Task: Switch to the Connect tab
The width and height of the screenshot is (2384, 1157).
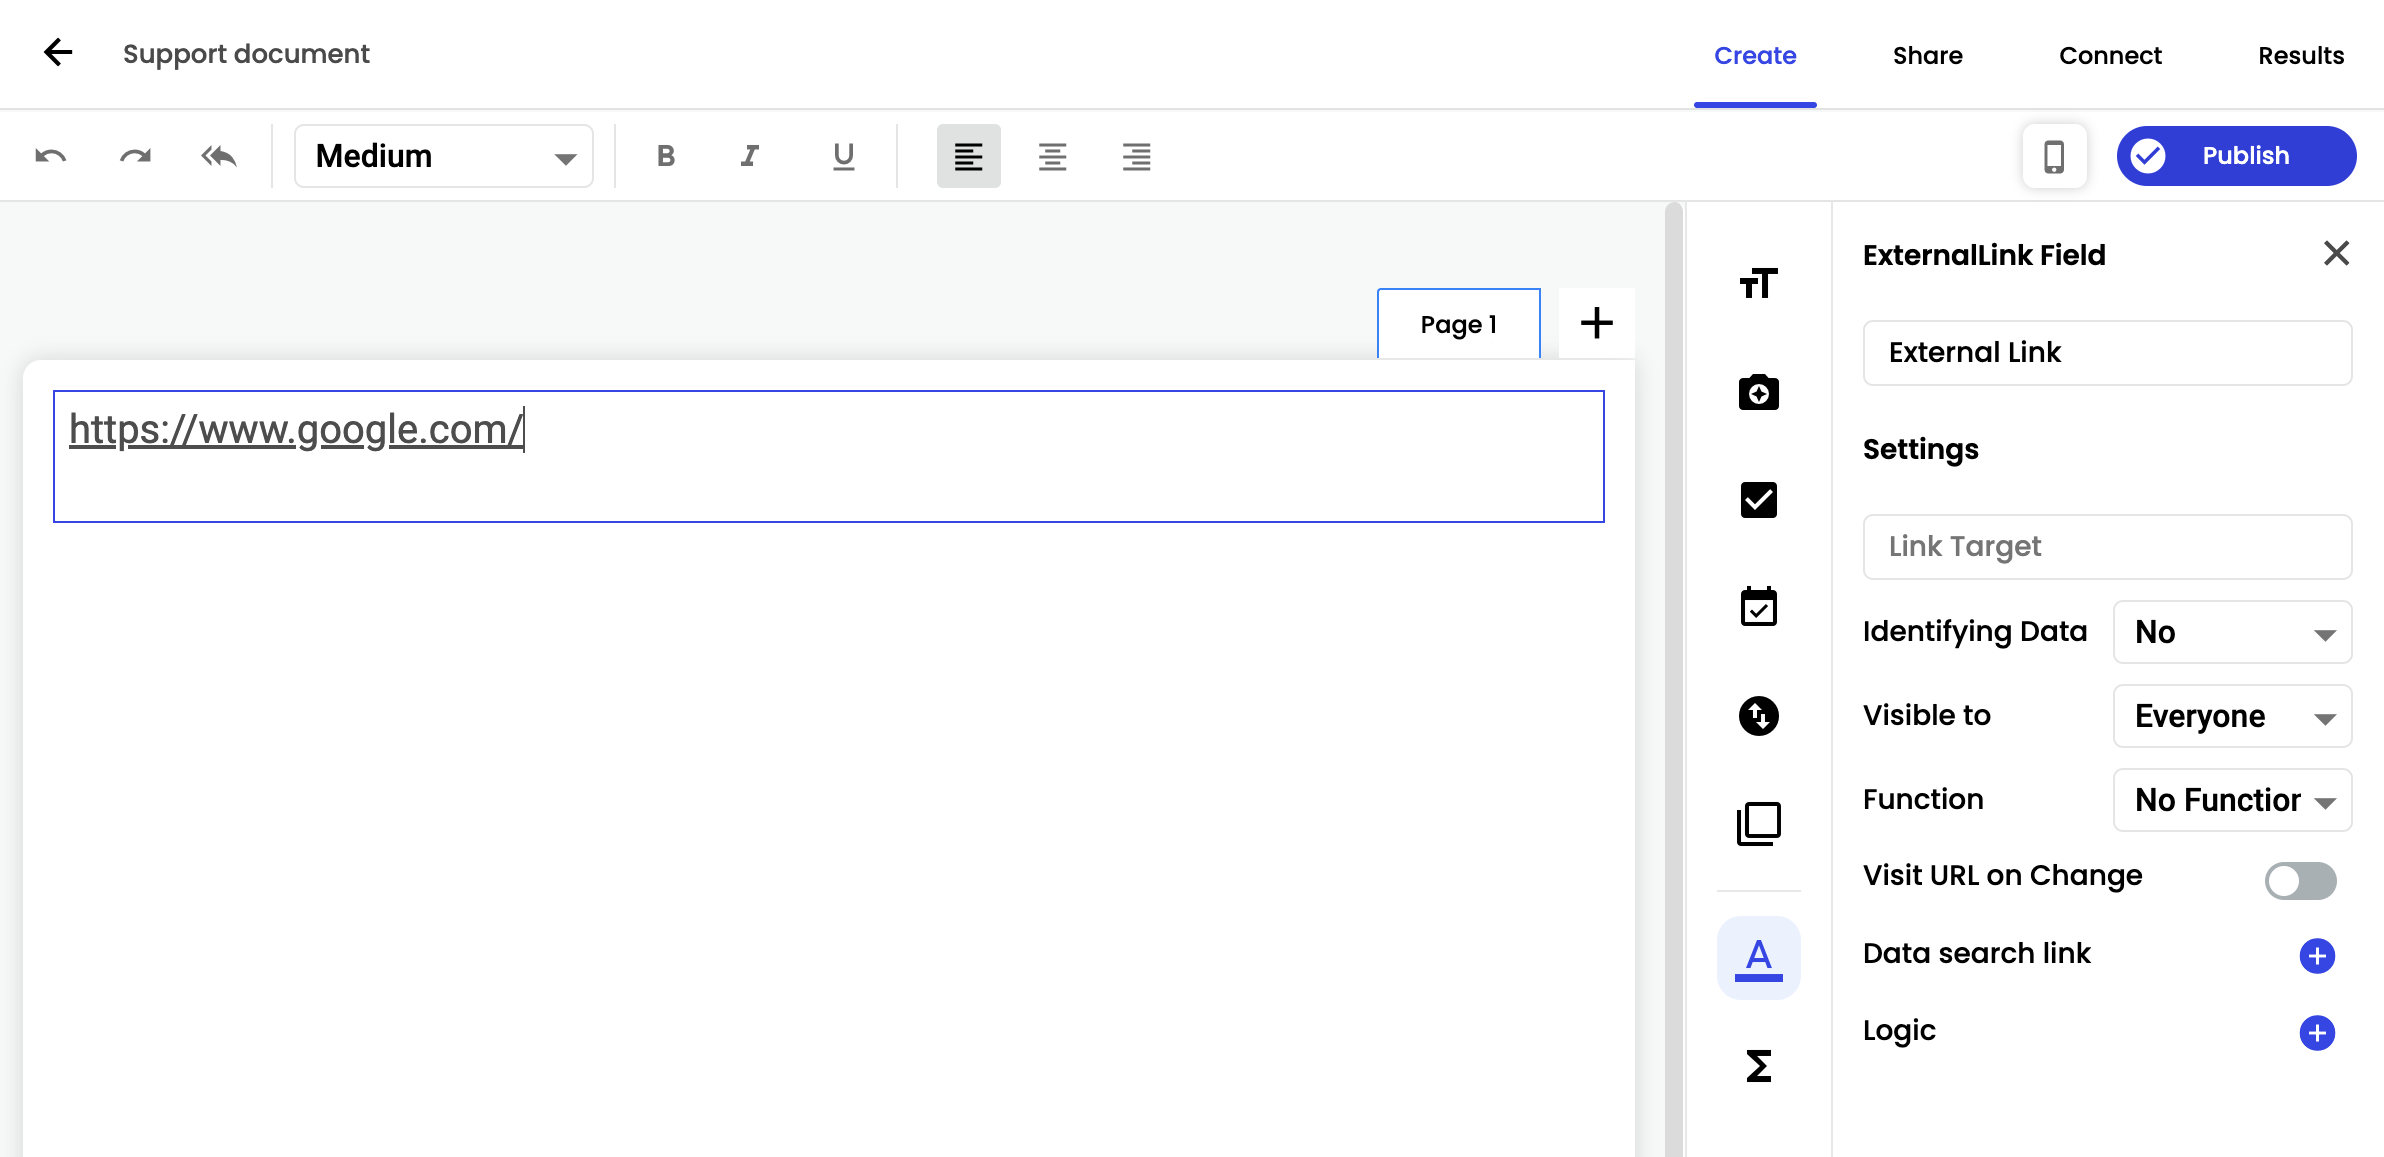Action: click(x=2110, y=56)
